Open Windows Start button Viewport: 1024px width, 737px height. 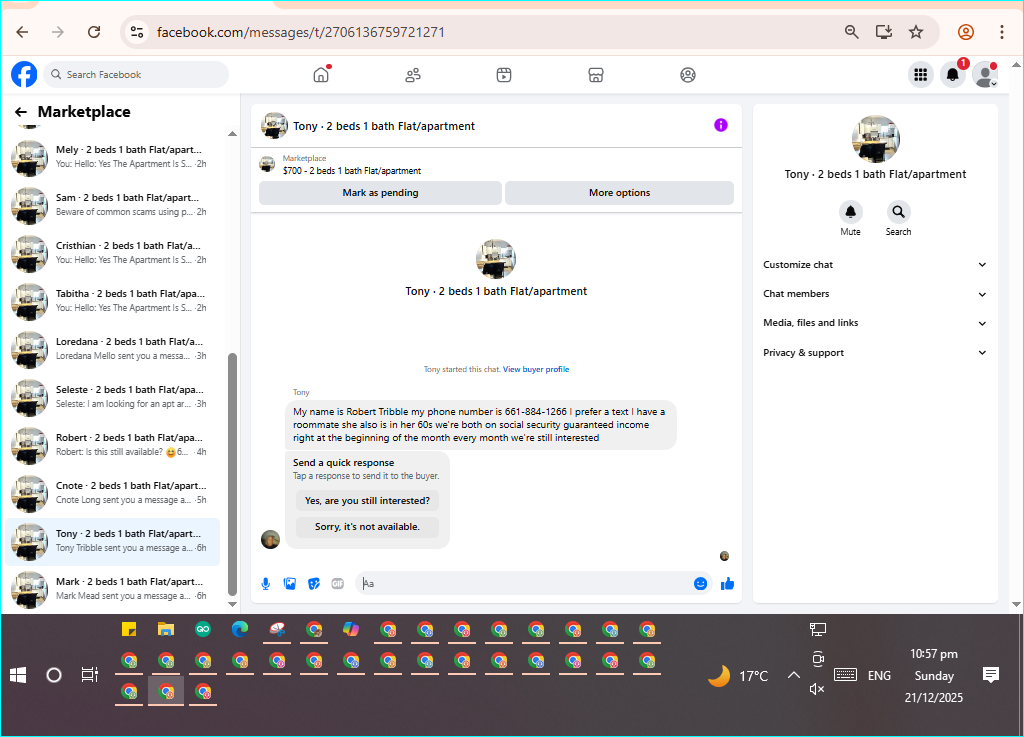tap(18, 675)
